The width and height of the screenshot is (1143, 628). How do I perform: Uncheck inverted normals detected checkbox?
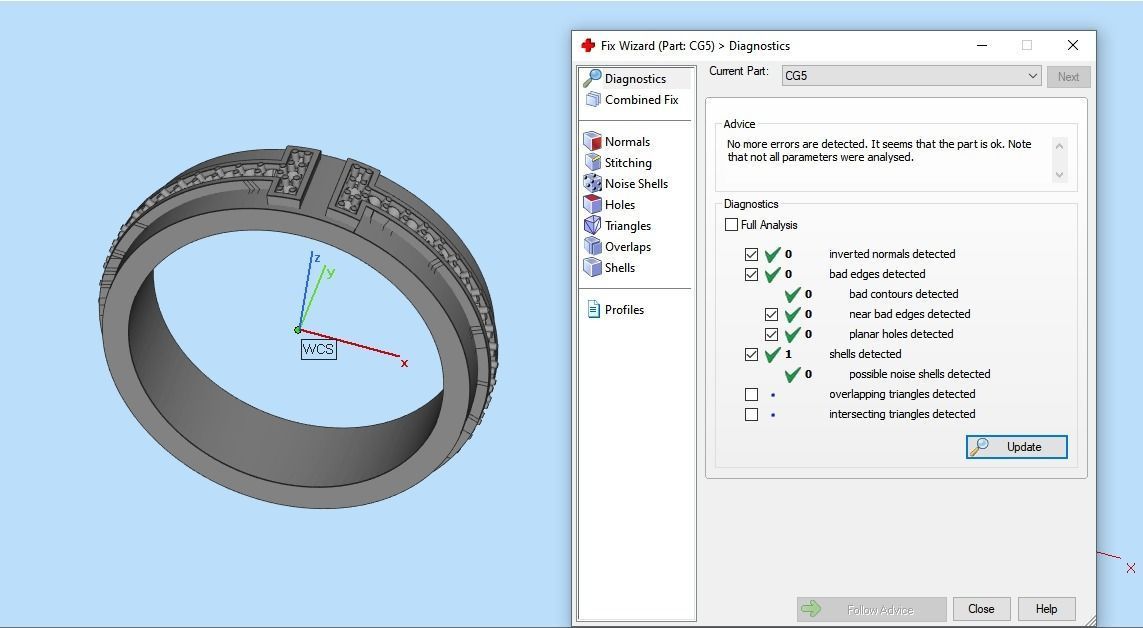pos(752,254)
